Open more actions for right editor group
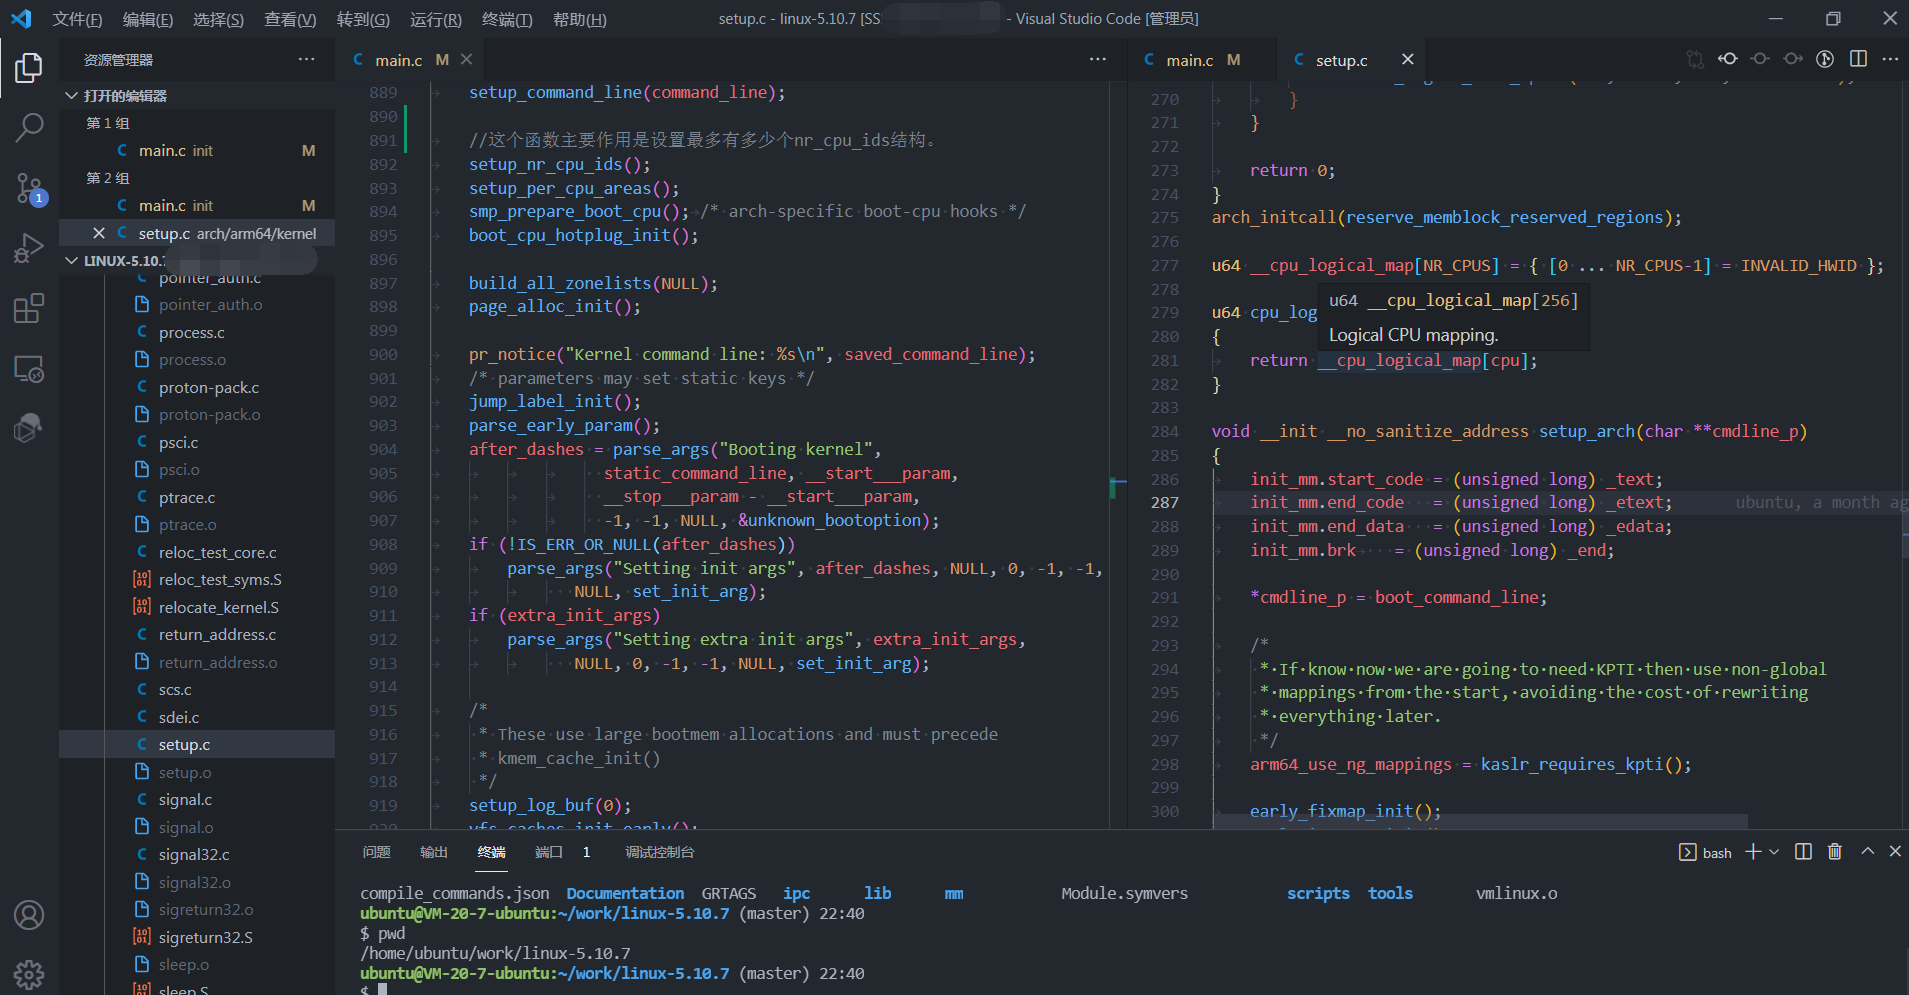 (1890, 59)
